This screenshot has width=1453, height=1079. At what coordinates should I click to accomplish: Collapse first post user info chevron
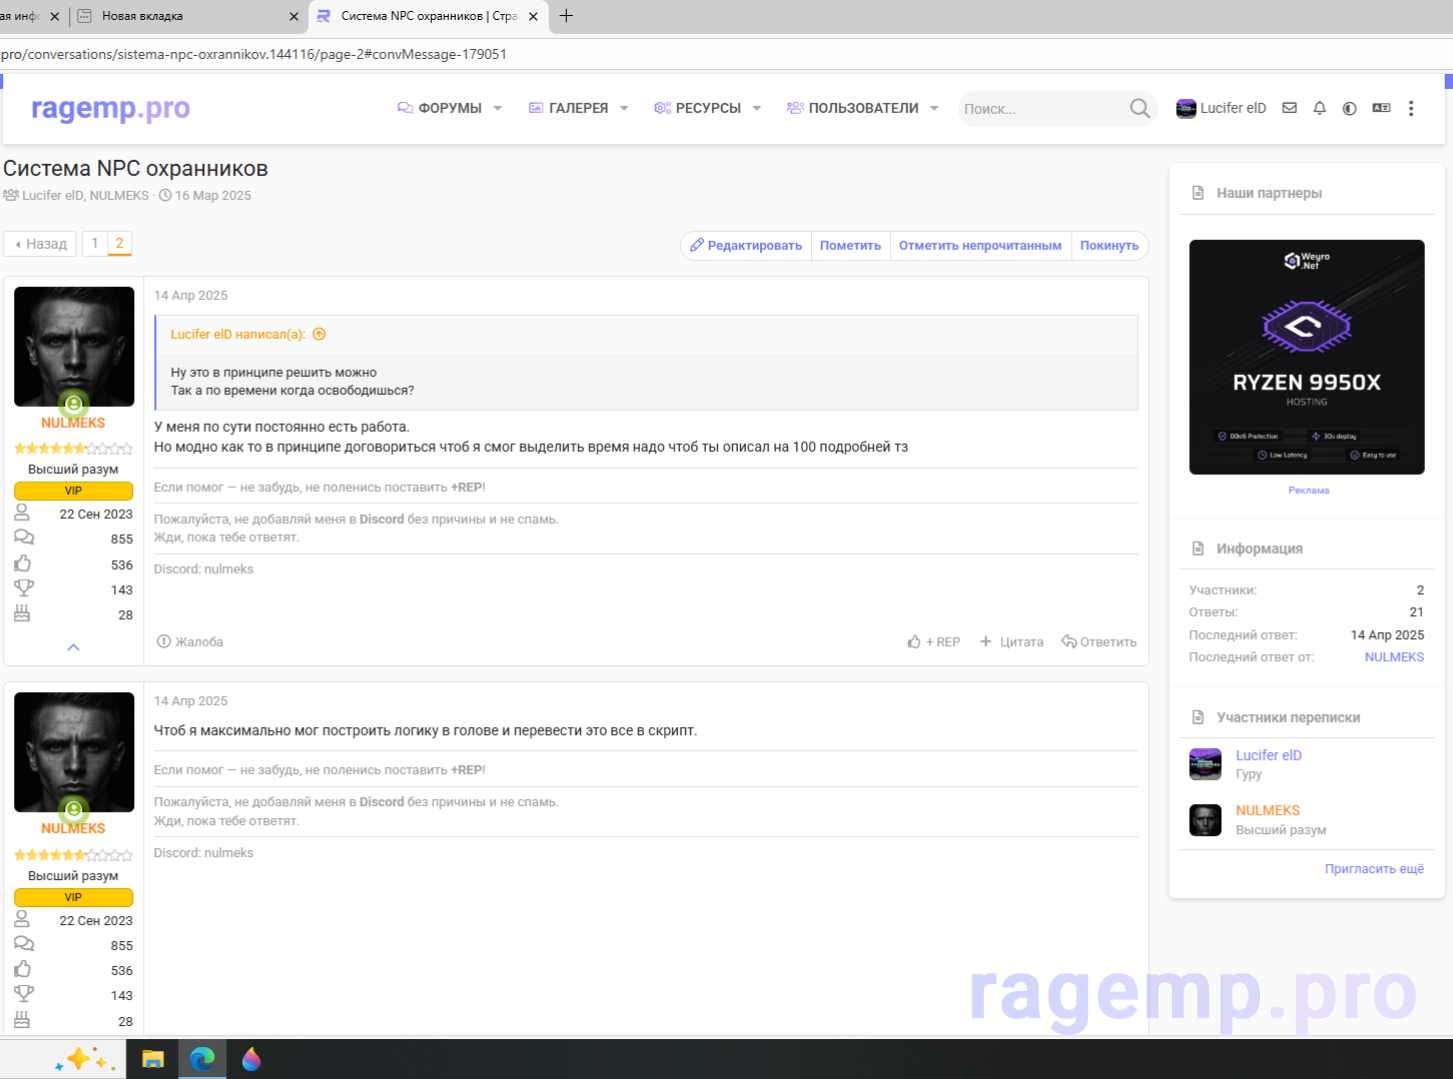tap(73, 647)
